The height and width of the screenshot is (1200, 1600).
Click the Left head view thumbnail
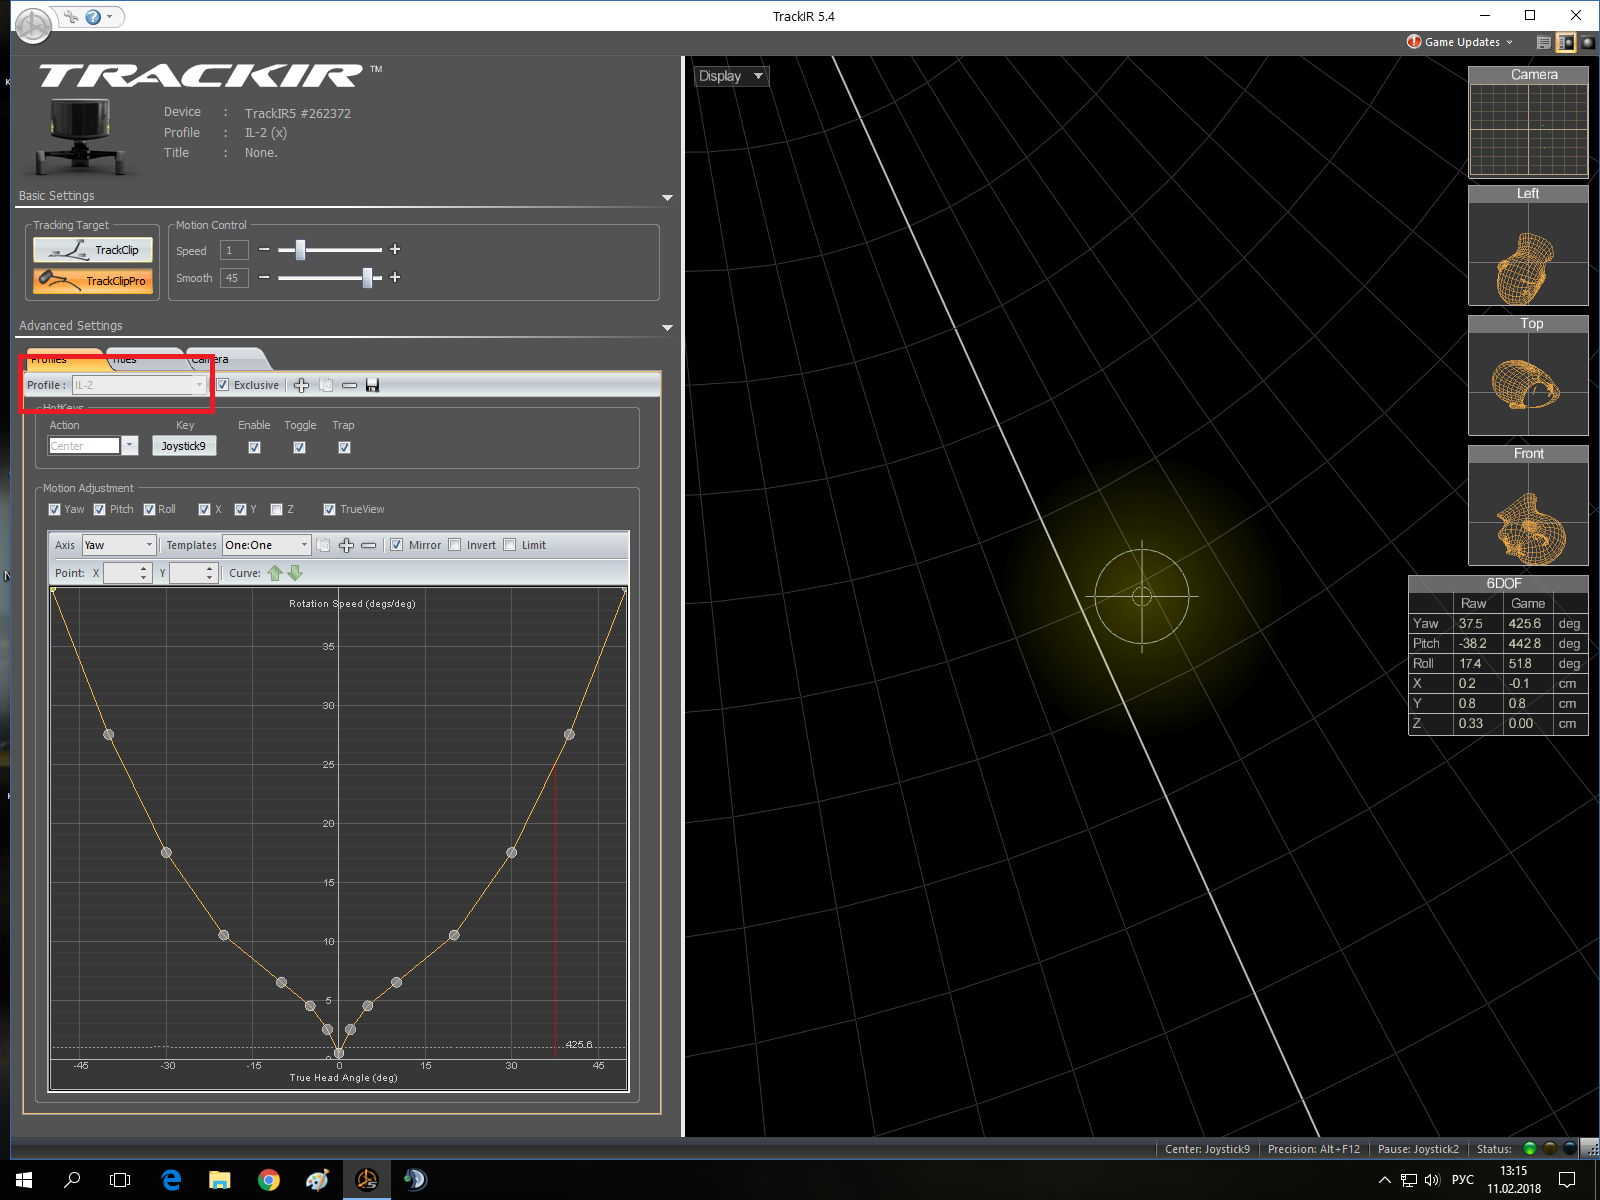click(1528, 245)
